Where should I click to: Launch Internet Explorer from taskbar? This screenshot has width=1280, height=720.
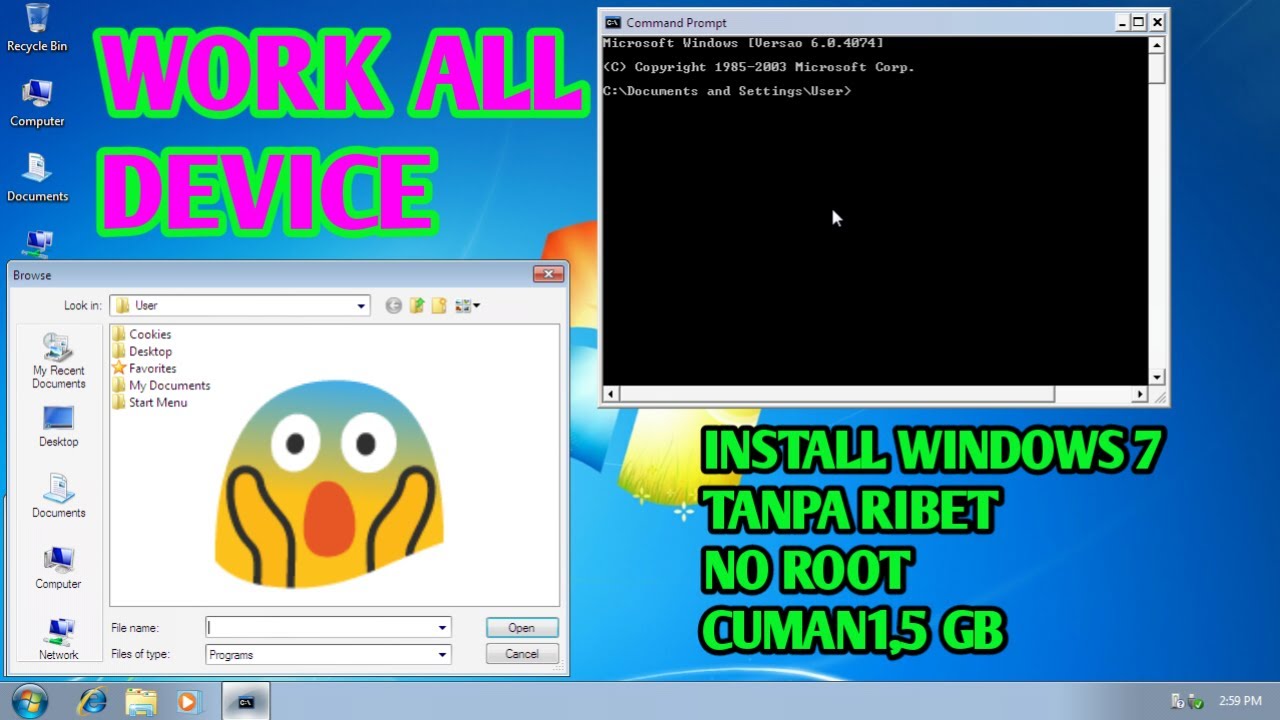(93, 702)
